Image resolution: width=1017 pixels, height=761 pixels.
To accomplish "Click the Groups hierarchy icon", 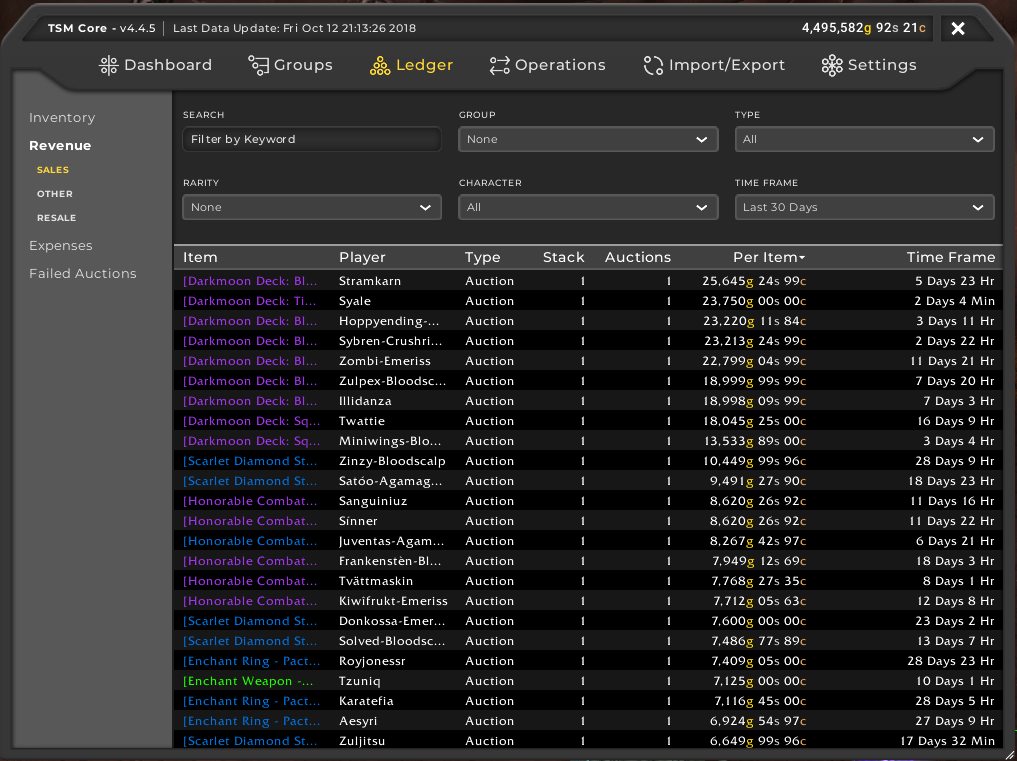I will coord(258,65).
